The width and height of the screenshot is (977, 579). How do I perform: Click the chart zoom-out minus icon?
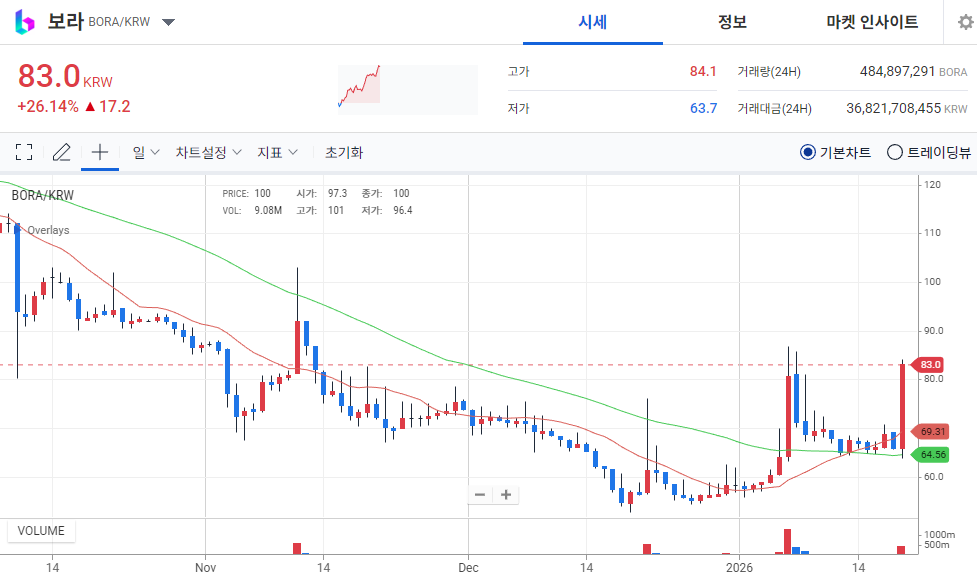(x=480, y=495)
